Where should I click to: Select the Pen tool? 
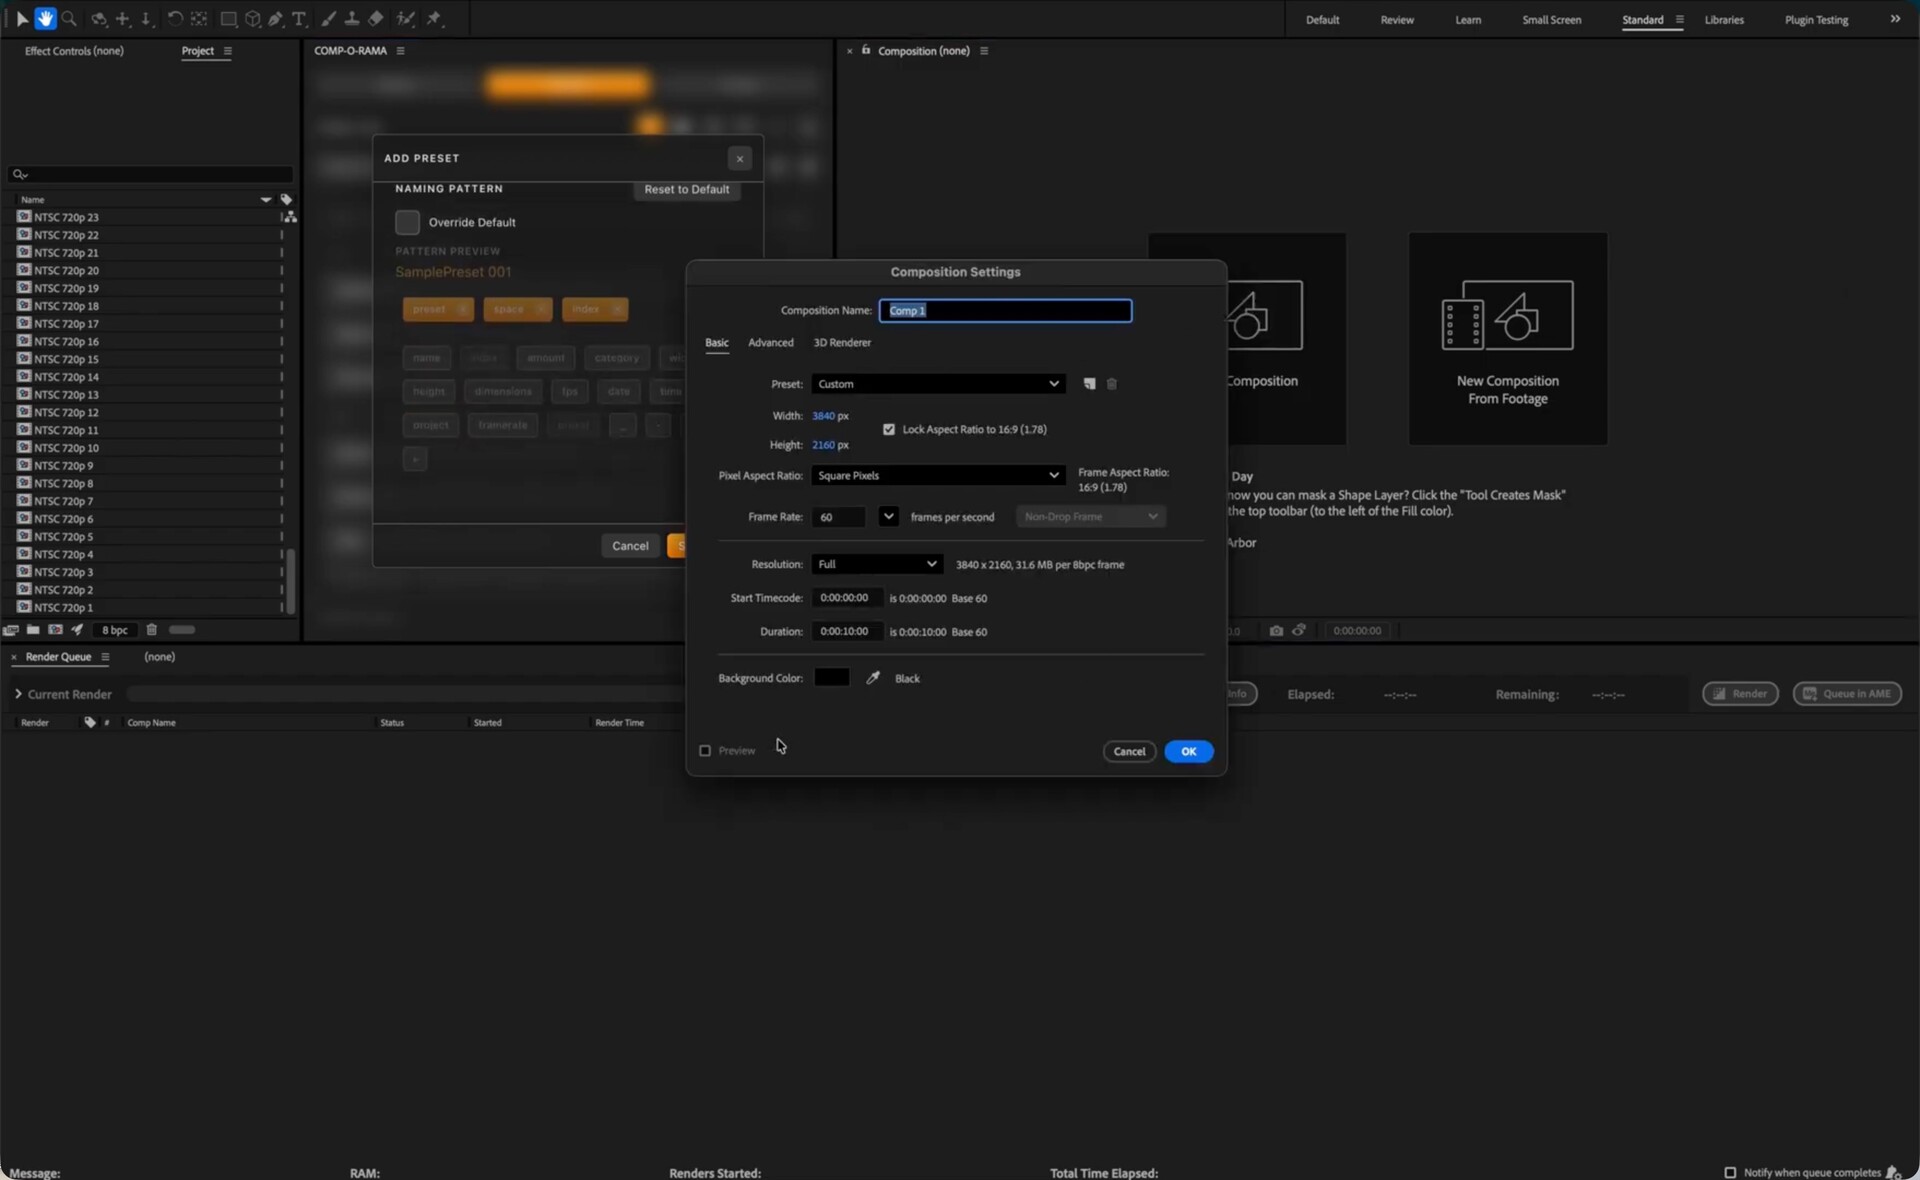coord(275,19)
